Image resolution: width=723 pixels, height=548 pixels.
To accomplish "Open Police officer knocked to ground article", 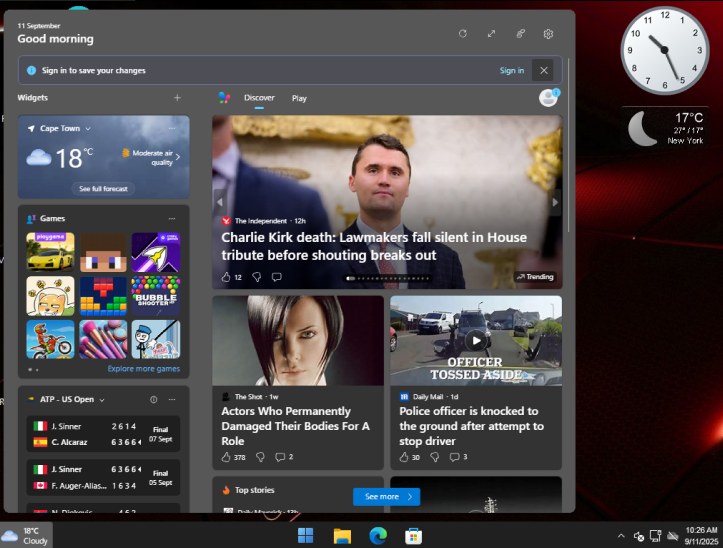I will click(471, 426).
